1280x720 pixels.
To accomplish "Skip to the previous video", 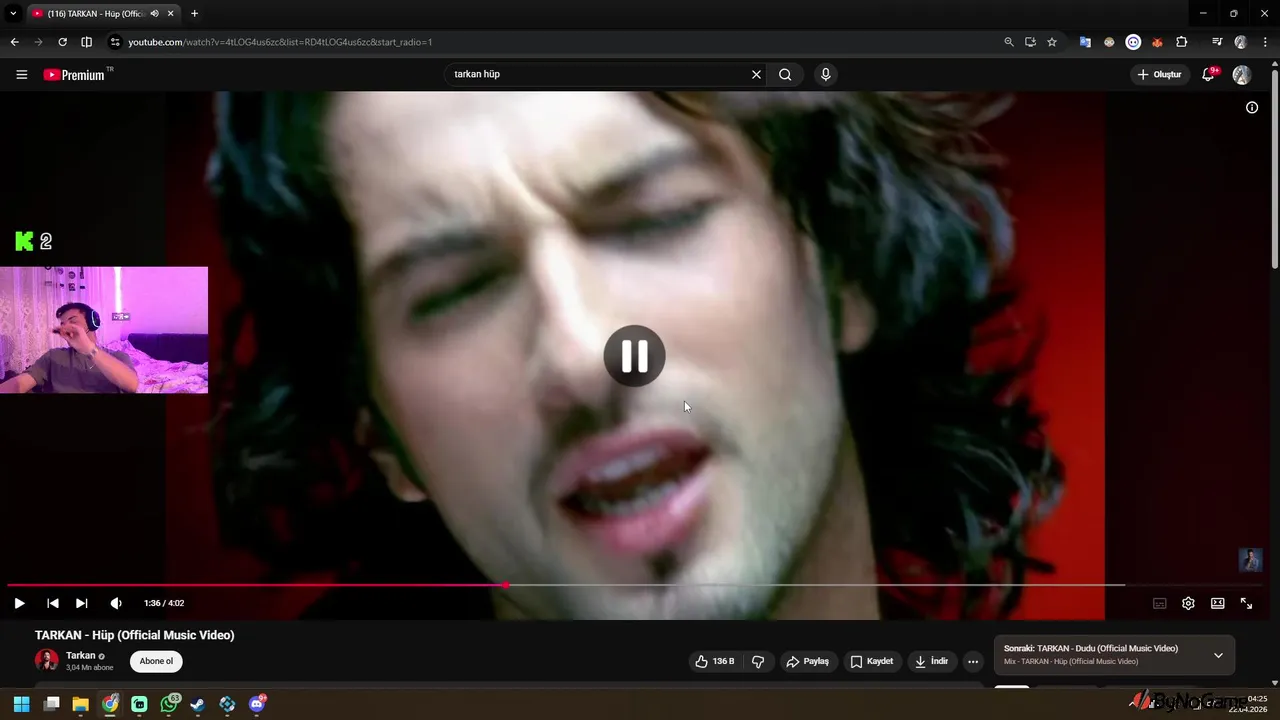I will click(53, 603).
